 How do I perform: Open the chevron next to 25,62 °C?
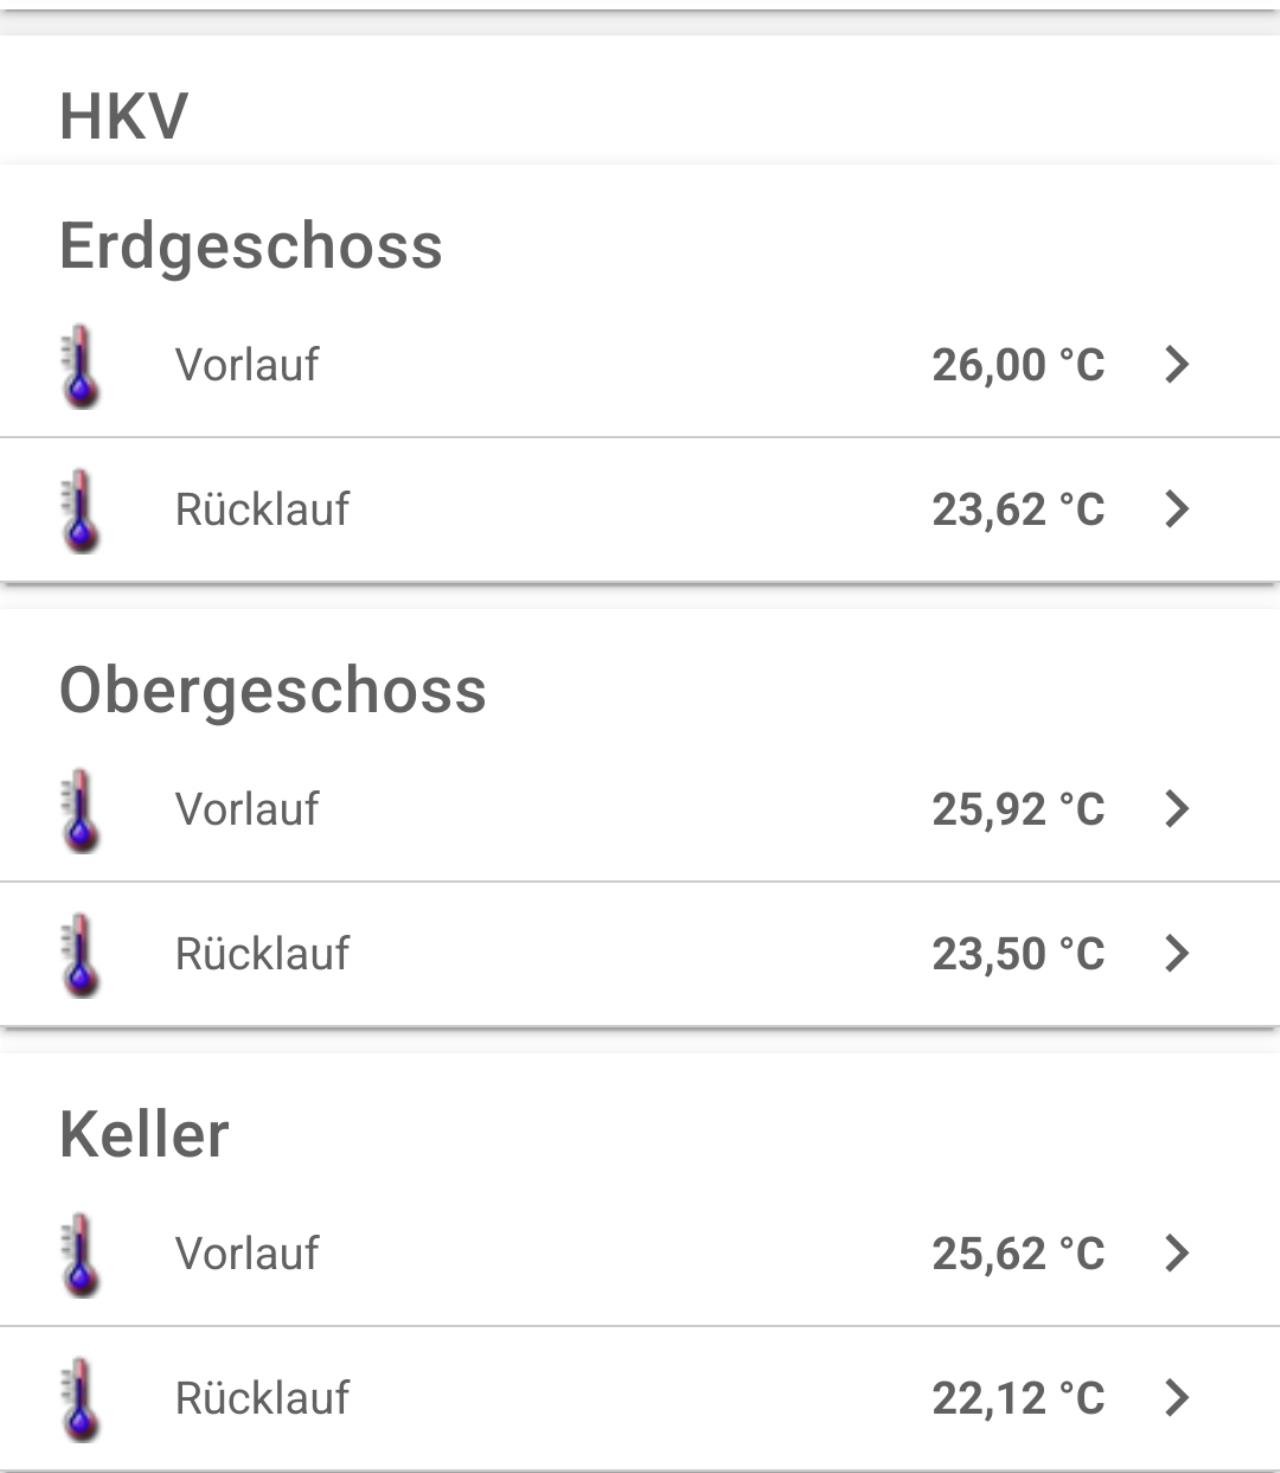[x=1177, y=1252]
